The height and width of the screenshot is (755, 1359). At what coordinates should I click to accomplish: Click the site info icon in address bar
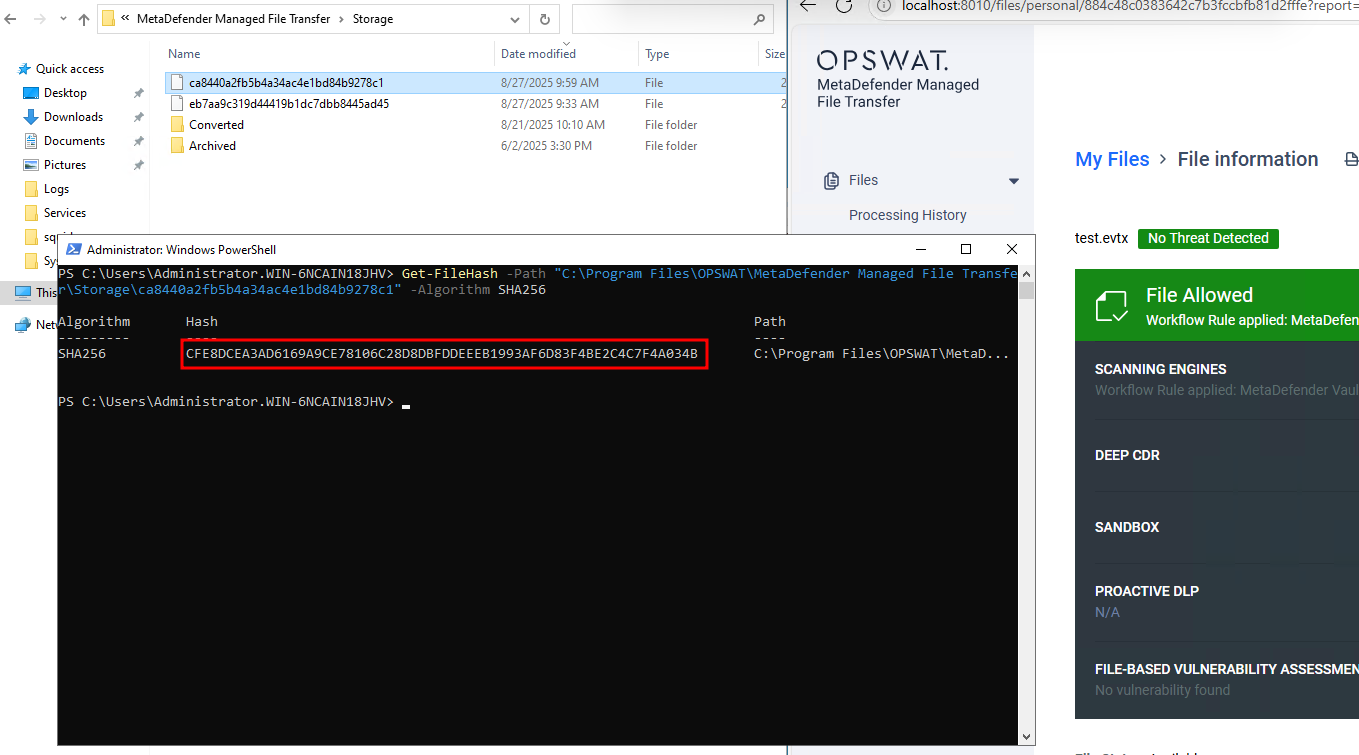(x=883, y=6)
